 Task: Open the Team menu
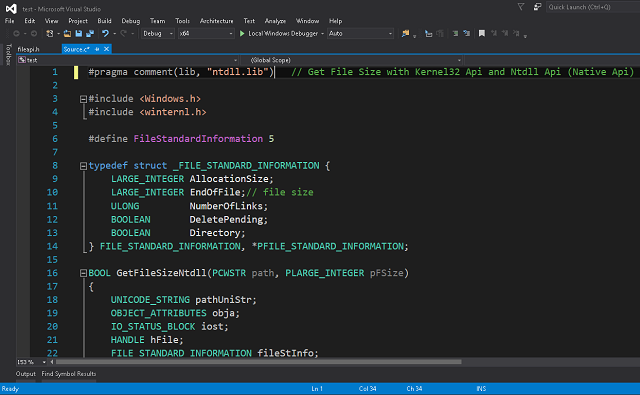click(158, 21)
